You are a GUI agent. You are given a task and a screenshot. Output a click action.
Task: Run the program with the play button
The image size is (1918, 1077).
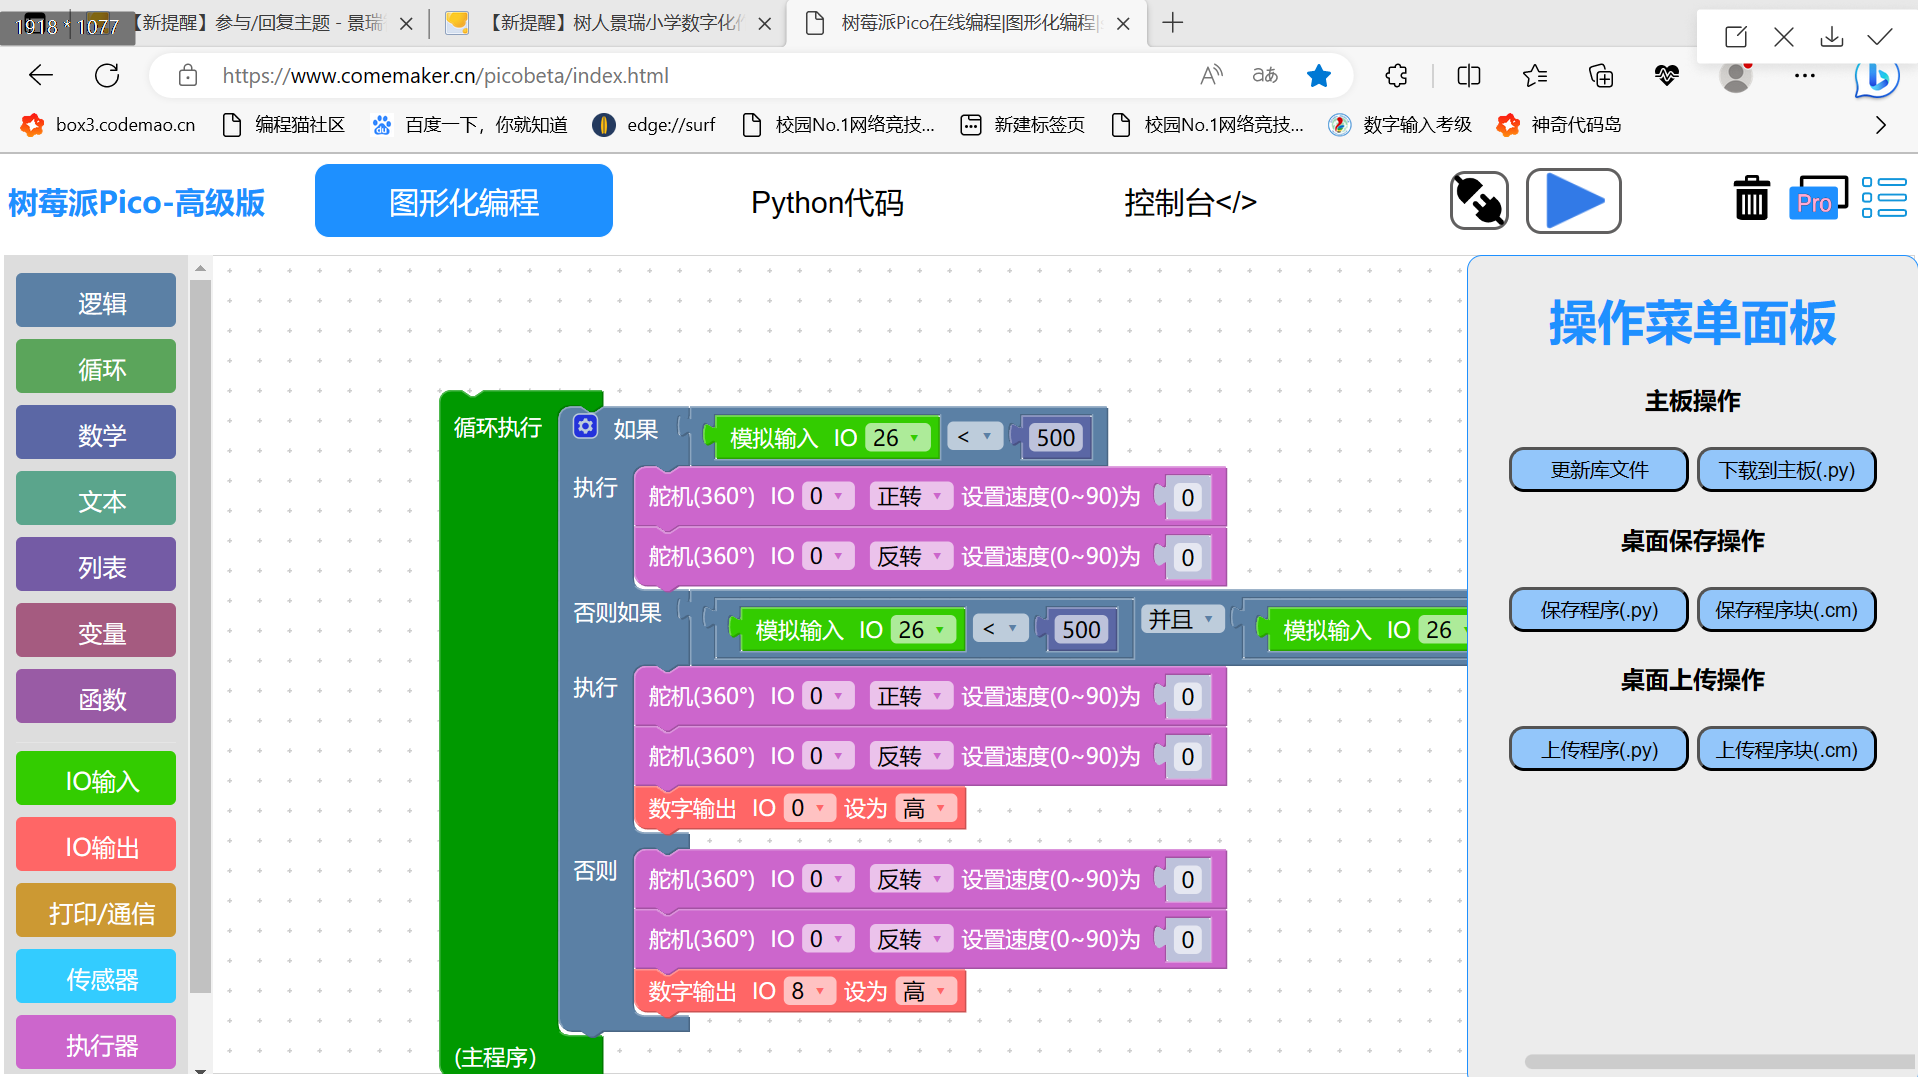(x=1573, y=201)
